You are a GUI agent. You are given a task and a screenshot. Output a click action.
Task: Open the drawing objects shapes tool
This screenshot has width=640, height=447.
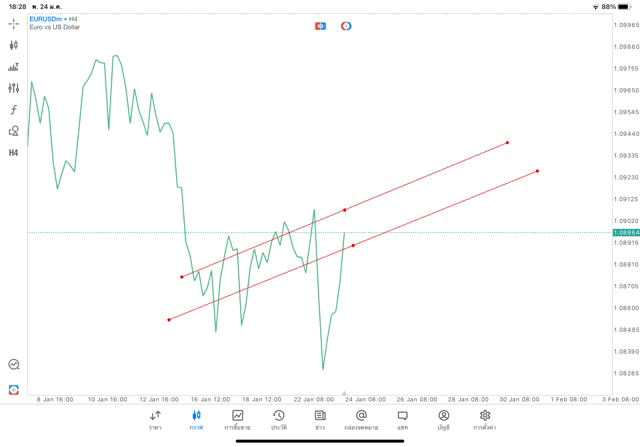coord(14,131)
